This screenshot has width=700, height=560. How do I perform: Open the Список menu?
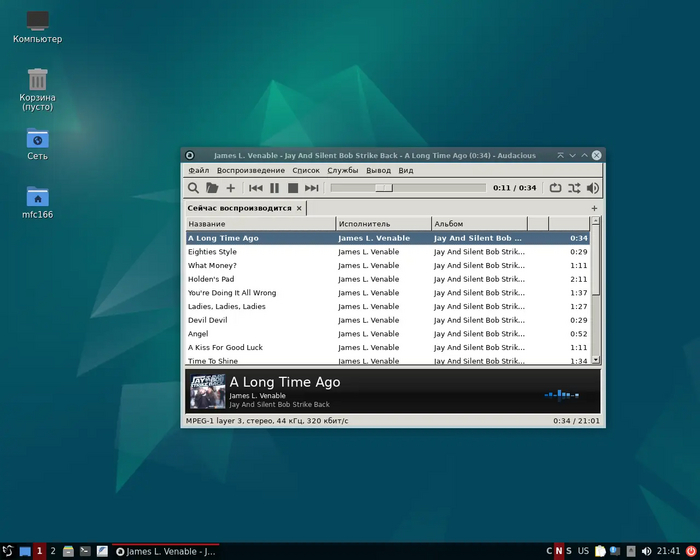[x=306, y=170]
